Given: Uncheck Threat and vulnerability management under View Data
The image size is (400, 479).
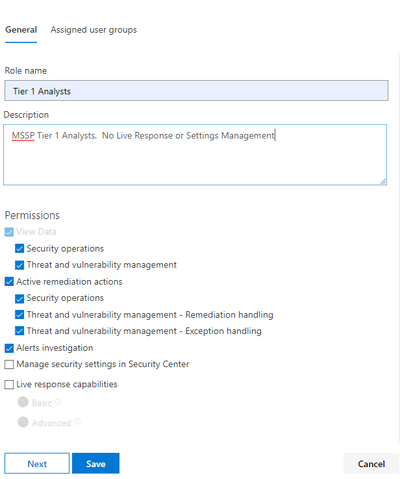Looking at the screenshot, I should coord(19,265).
